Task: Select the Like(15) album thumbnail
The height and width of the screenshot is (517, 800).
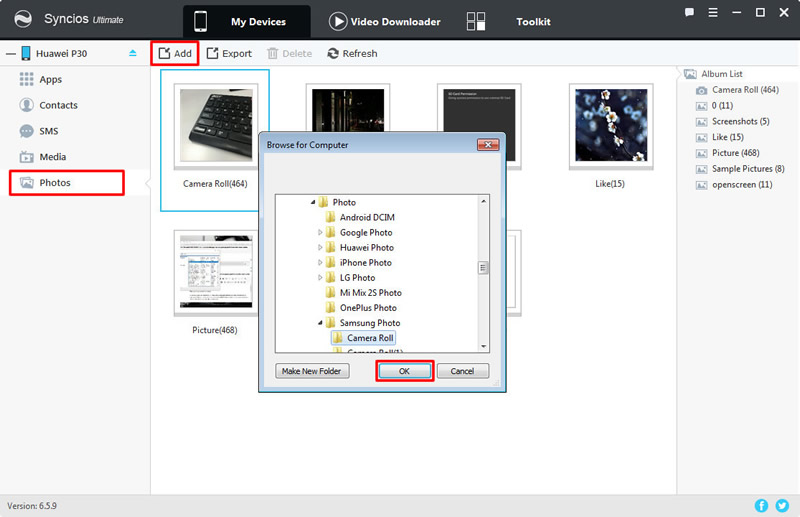Action: pos(611,127)
